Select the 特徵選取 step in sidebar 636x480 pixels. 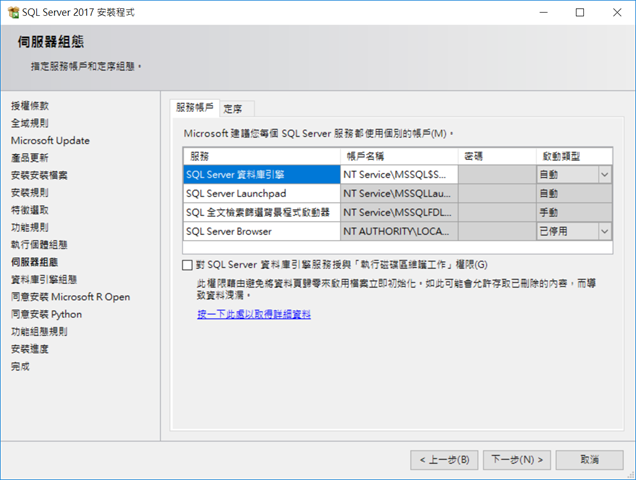[30, 210]
